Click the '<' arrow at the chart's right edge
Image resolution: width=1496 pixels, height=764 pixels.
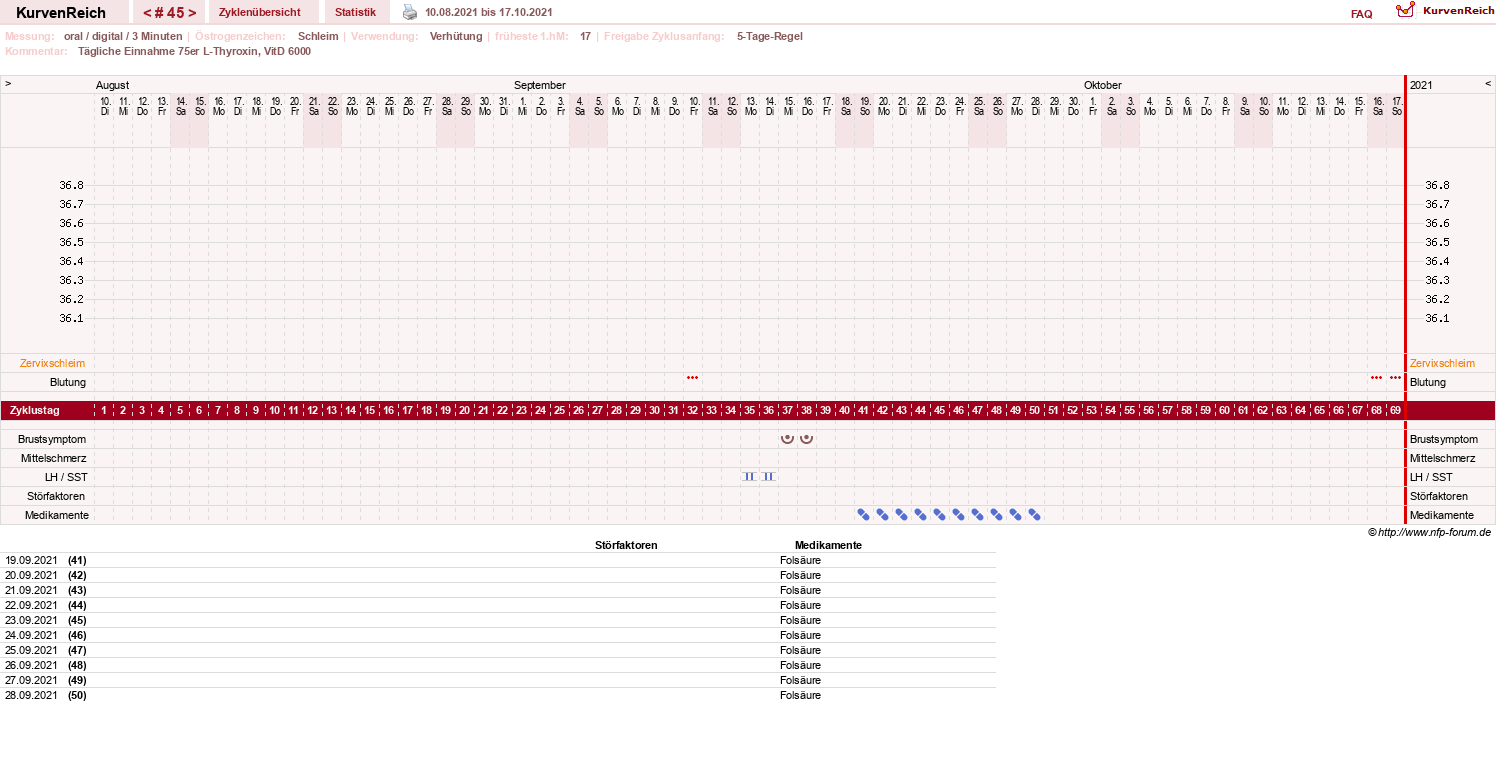coord(1488,84)
